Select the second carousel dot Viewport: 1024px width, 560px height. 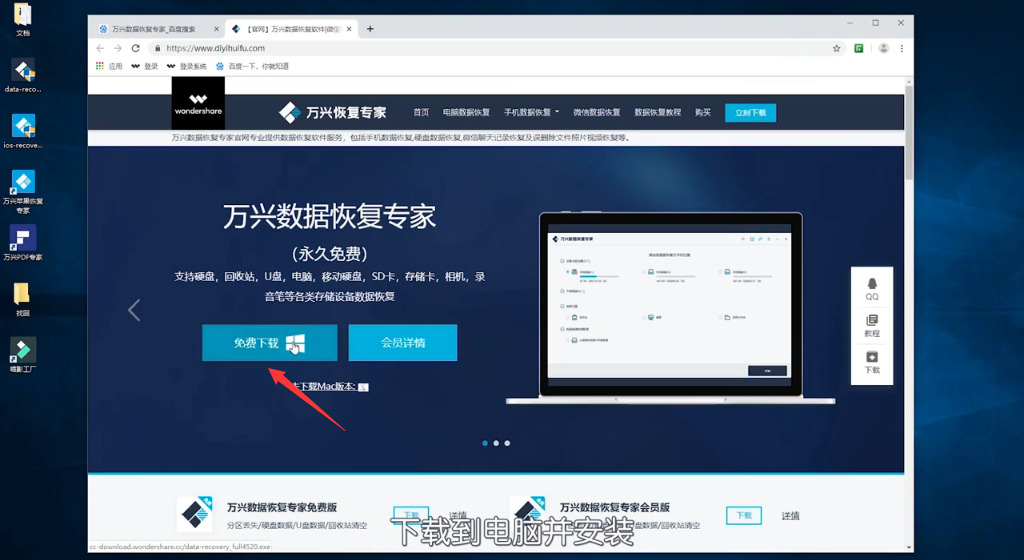[496, 443]
